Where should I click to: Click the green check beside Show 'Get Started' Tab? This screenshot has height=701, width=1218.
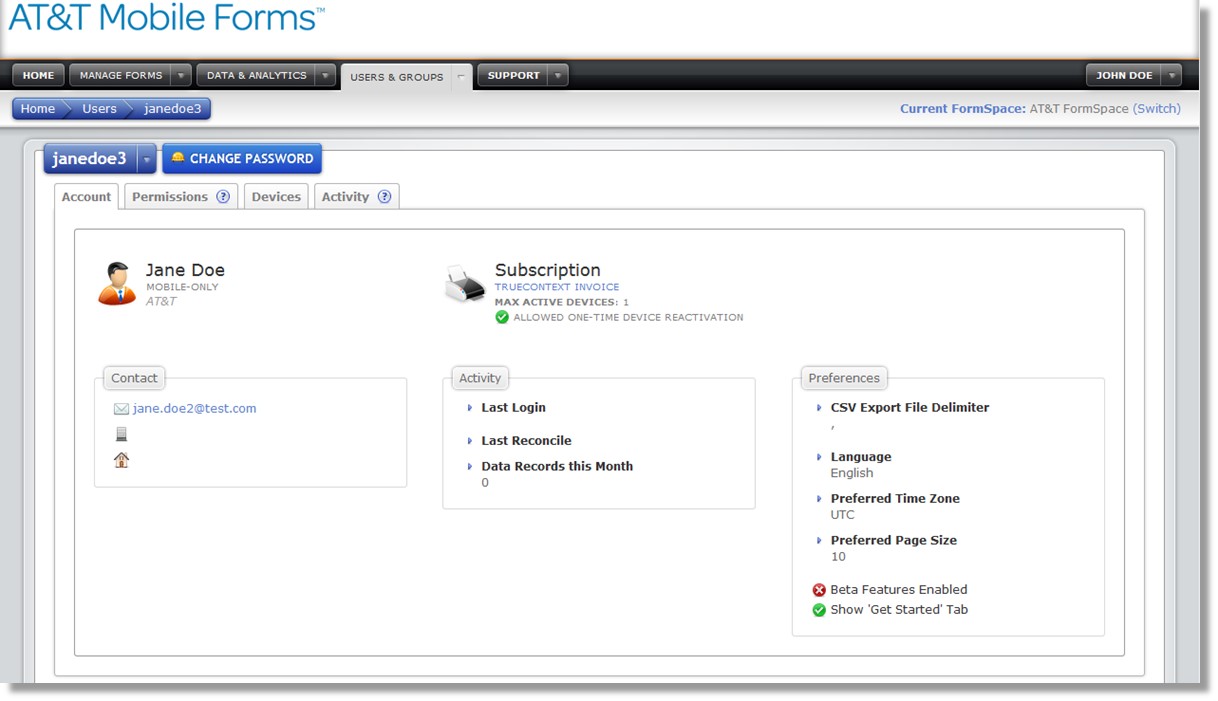coord(819,610)
